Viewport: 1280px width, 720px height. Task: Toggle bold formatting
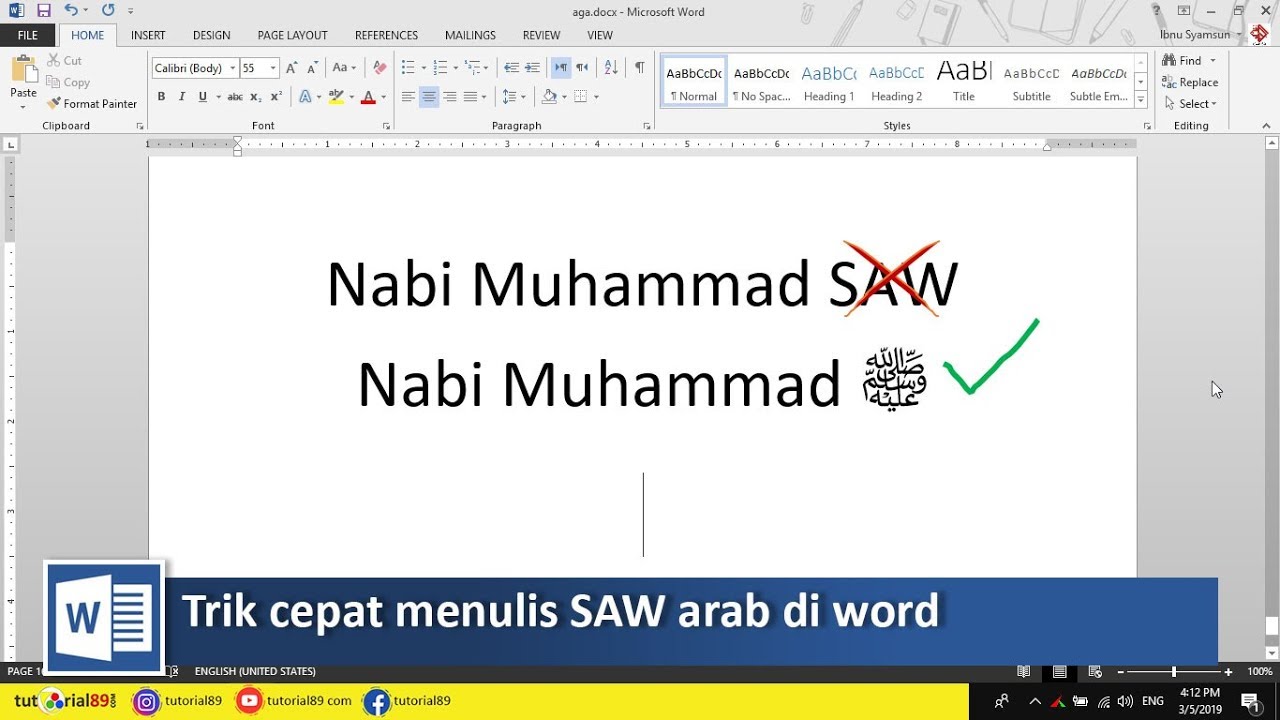(161, 97)
